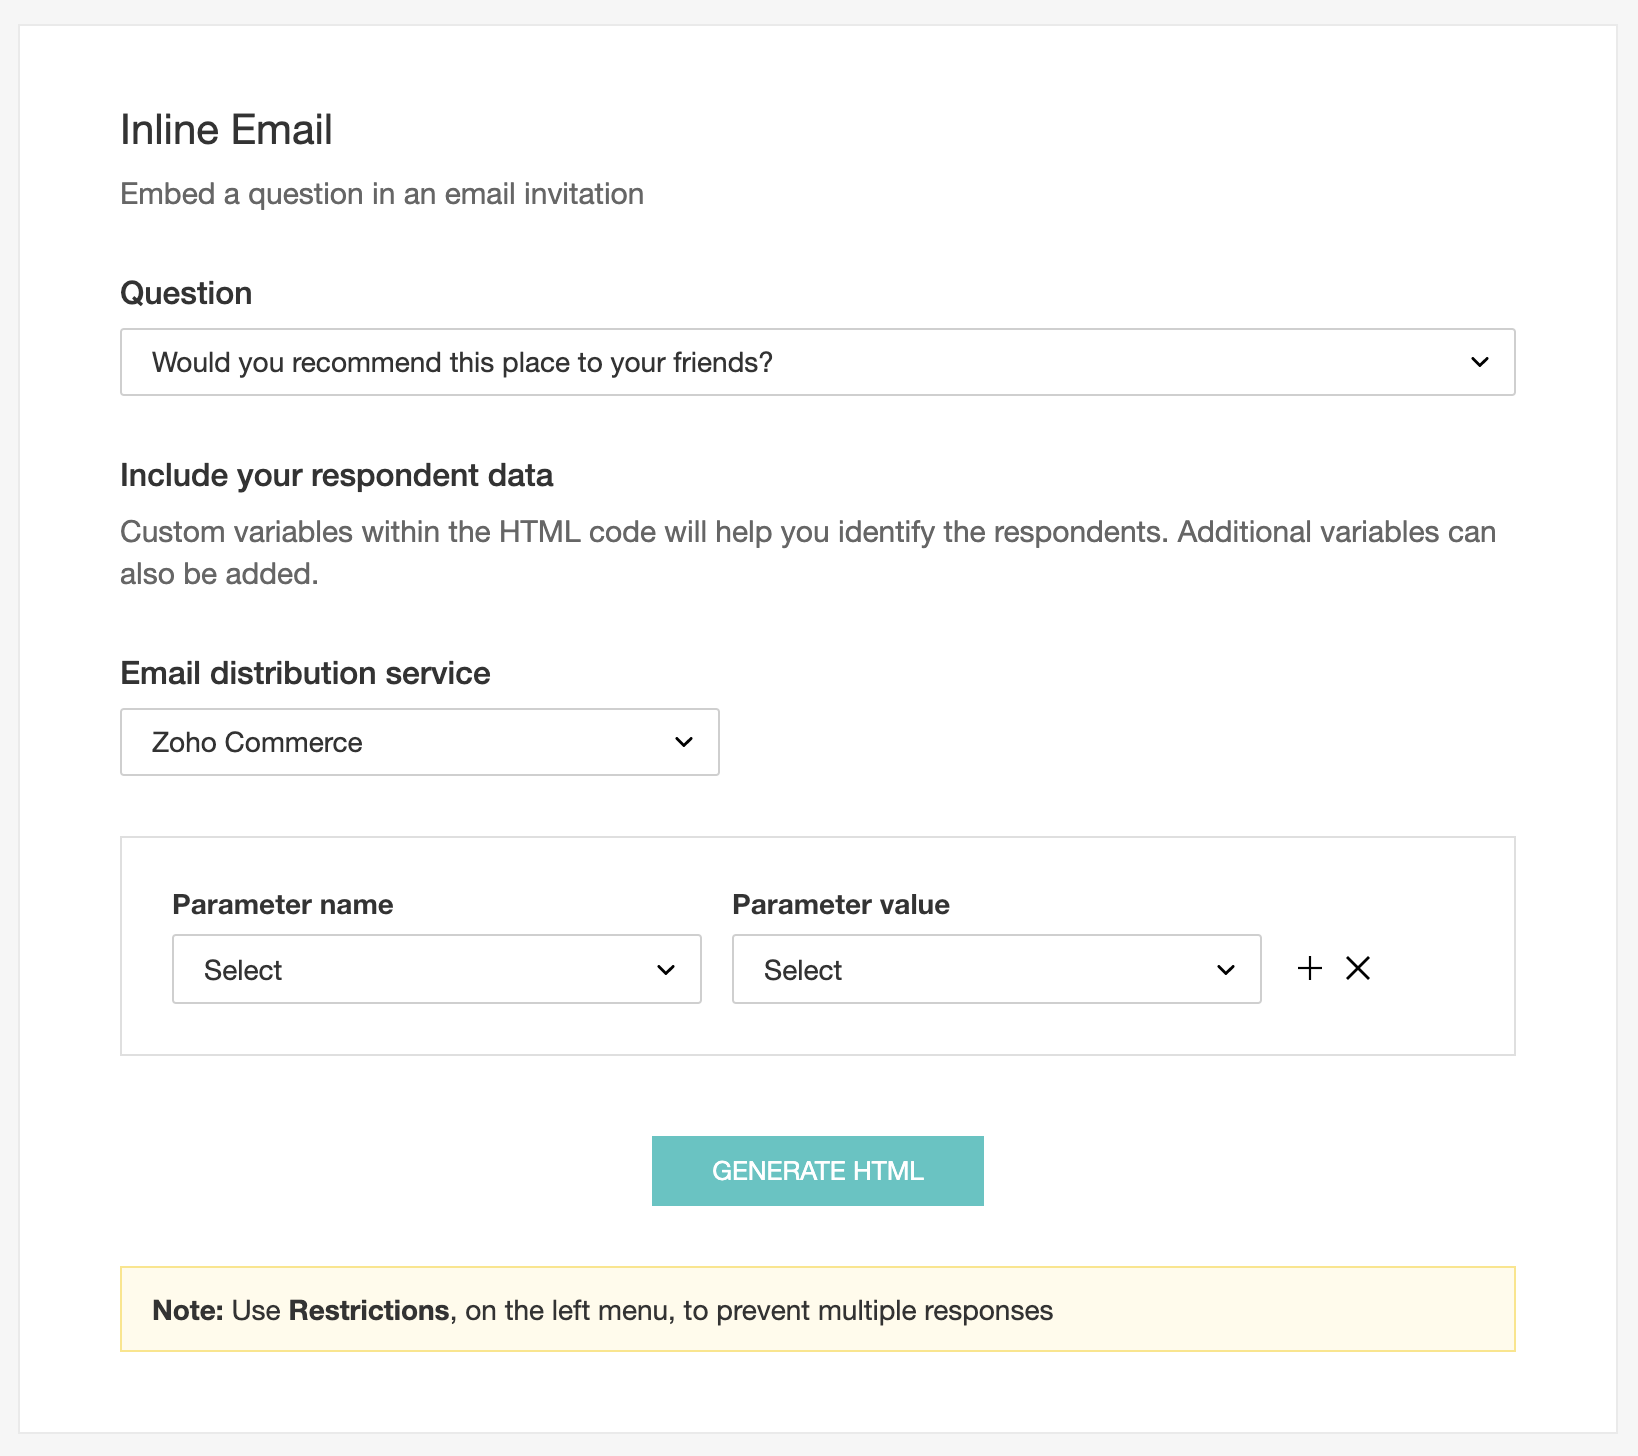Click the 'Include your respondent data' heading
The image size is (1638, 1456).
click(336, 475)
